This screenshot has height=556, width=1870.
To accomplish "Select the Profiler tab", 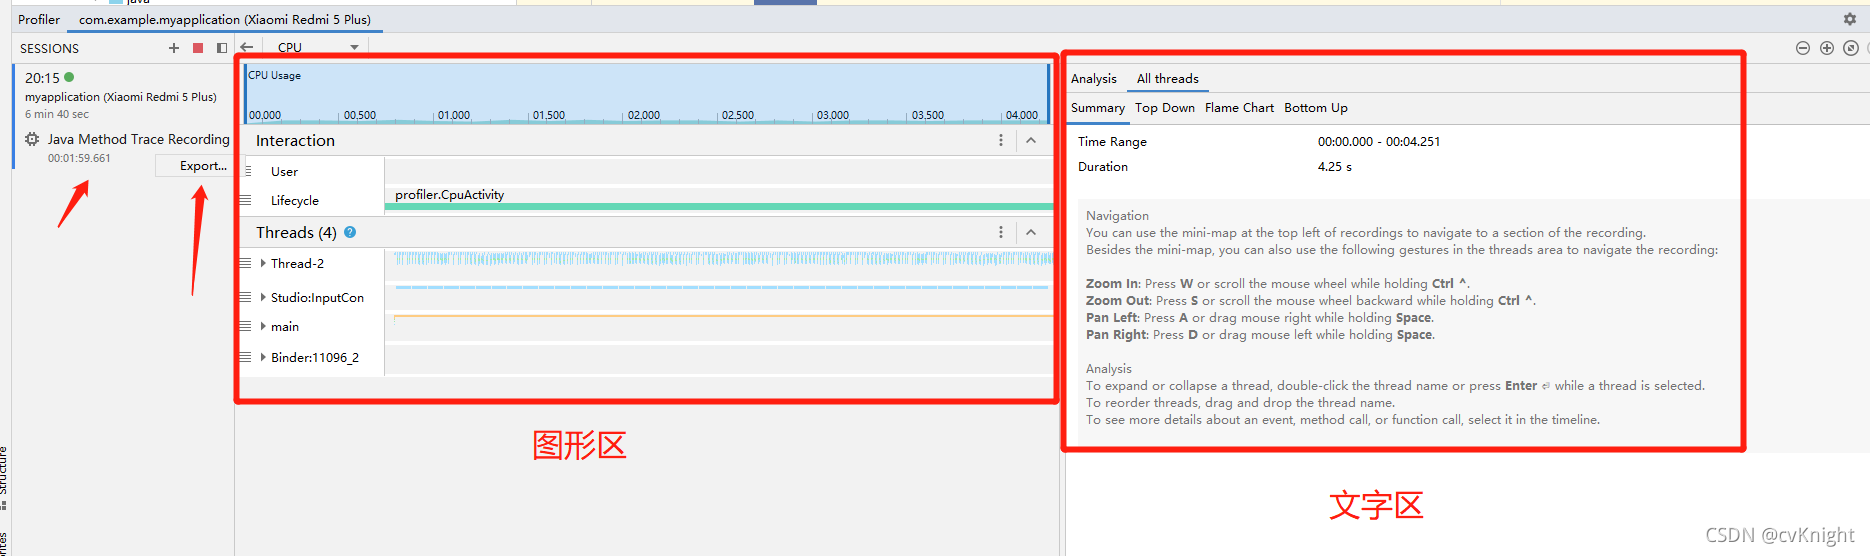I will (39, 19).
